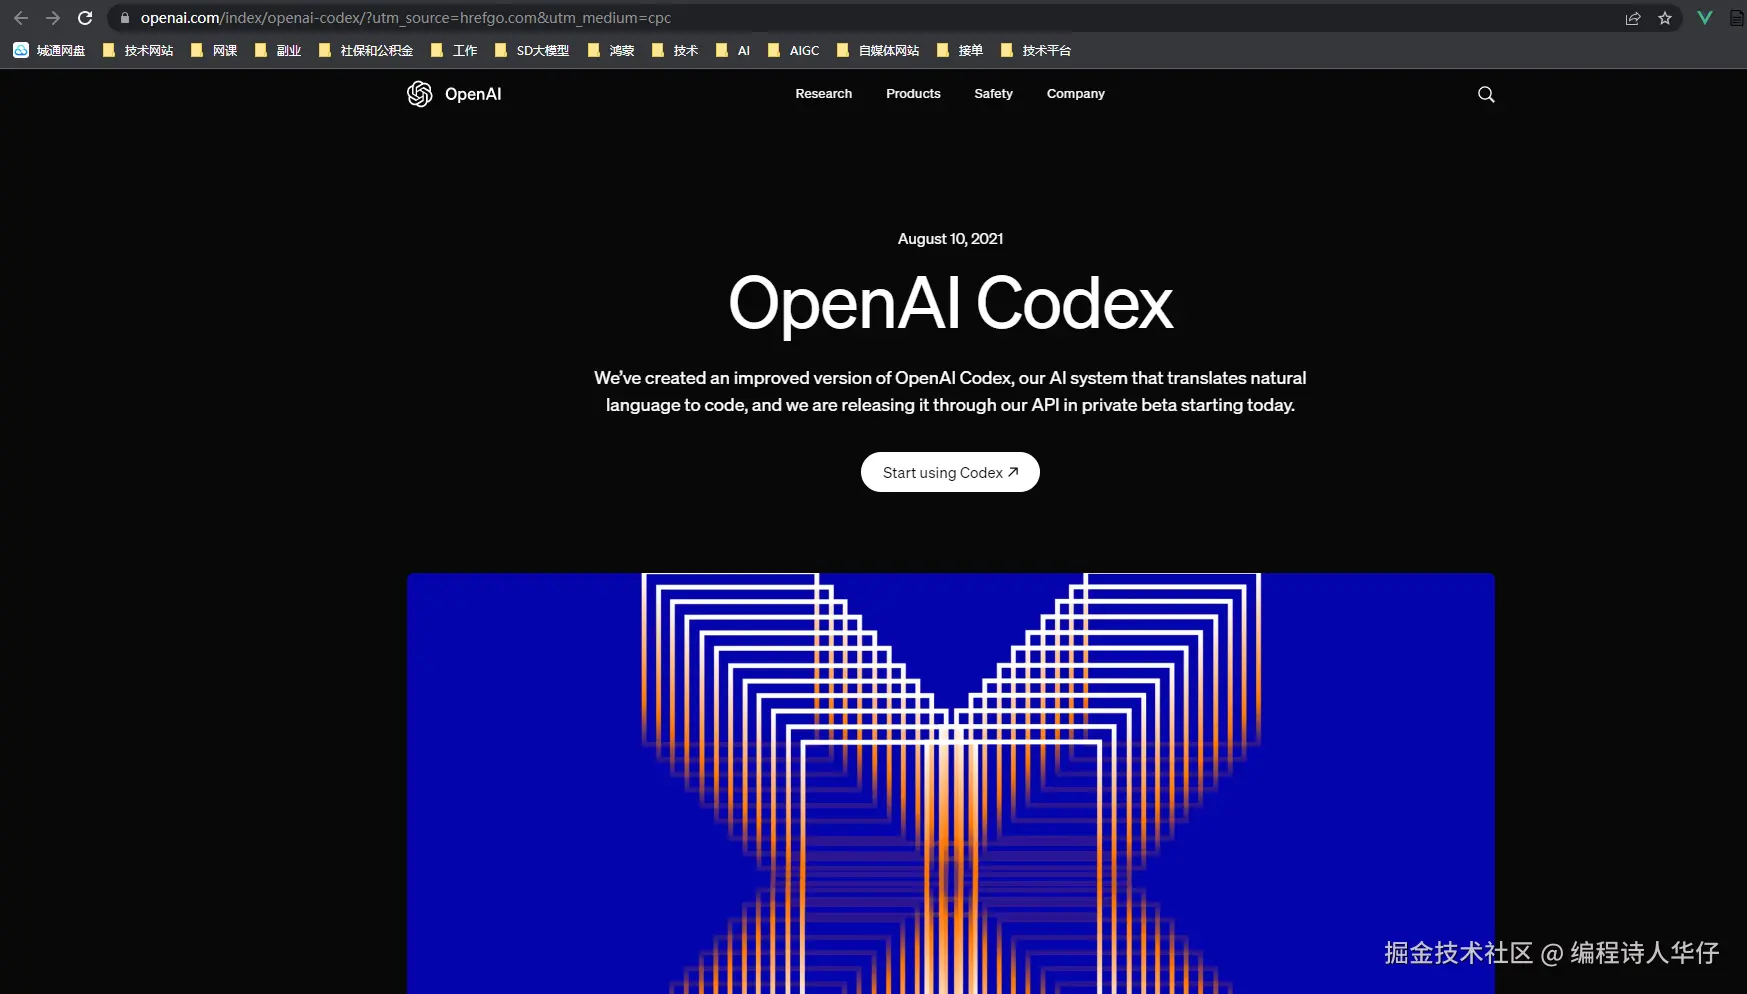Image resolution: width=1747 pixels, height=994 pixels.
Task: Click the "OpenAI Codex" page heading
Action: (x=950, y=303)
